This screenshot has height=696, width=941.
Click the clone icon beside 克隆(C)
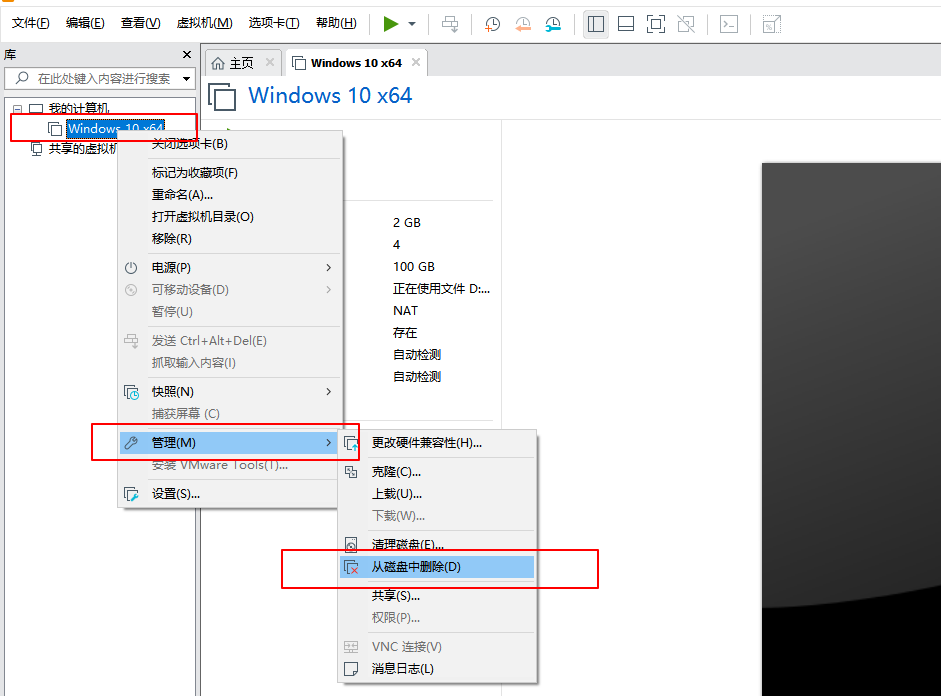click(x=351, y=472)
